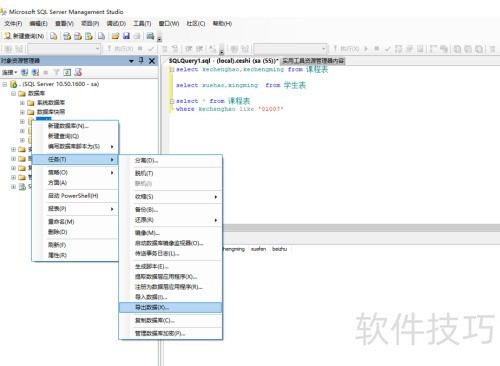Choose 新建数据库(N)... in context menu
This screenshot has width=500, height=366.
75,126
